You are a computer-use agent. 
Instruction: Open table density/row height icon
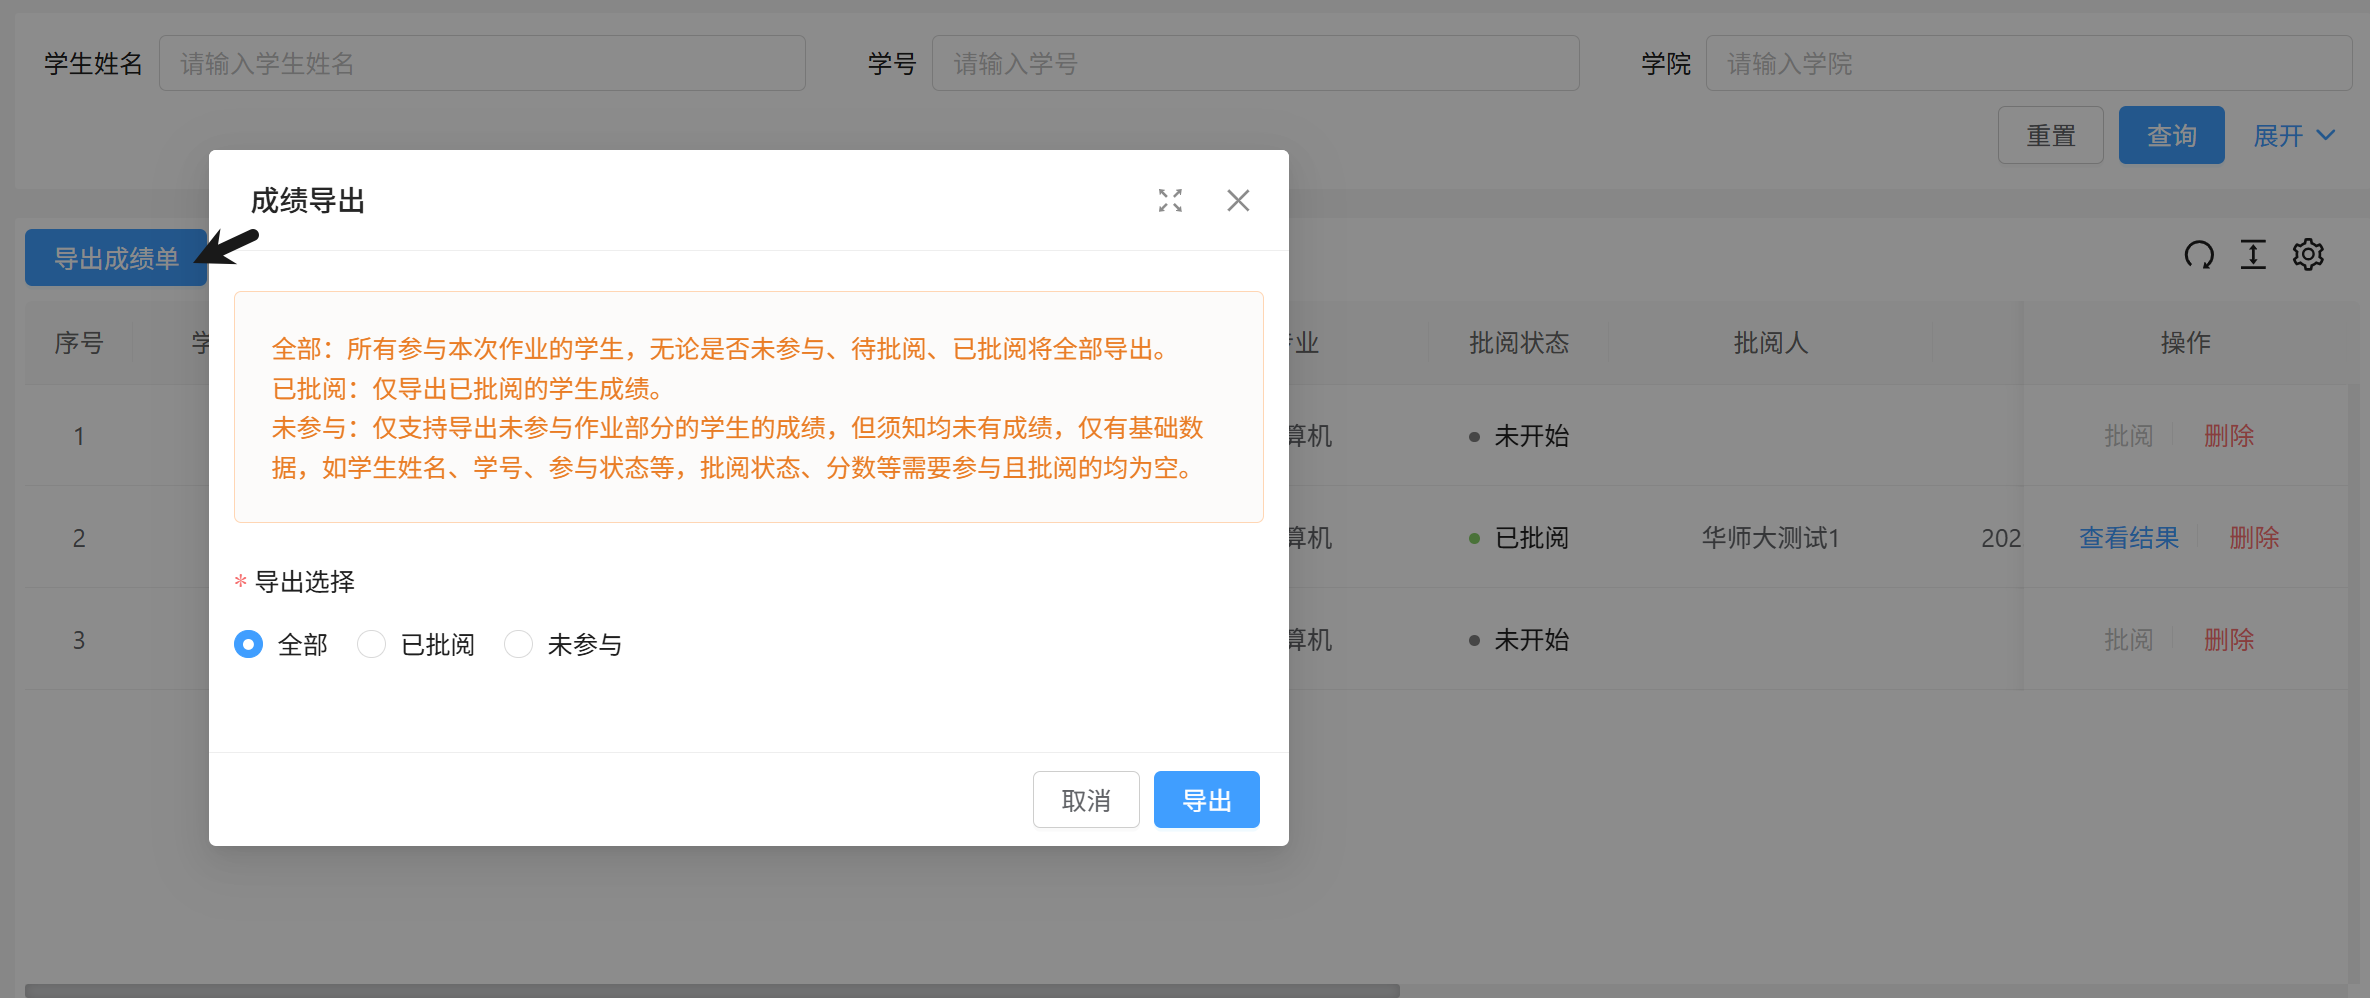(2253, 255)
